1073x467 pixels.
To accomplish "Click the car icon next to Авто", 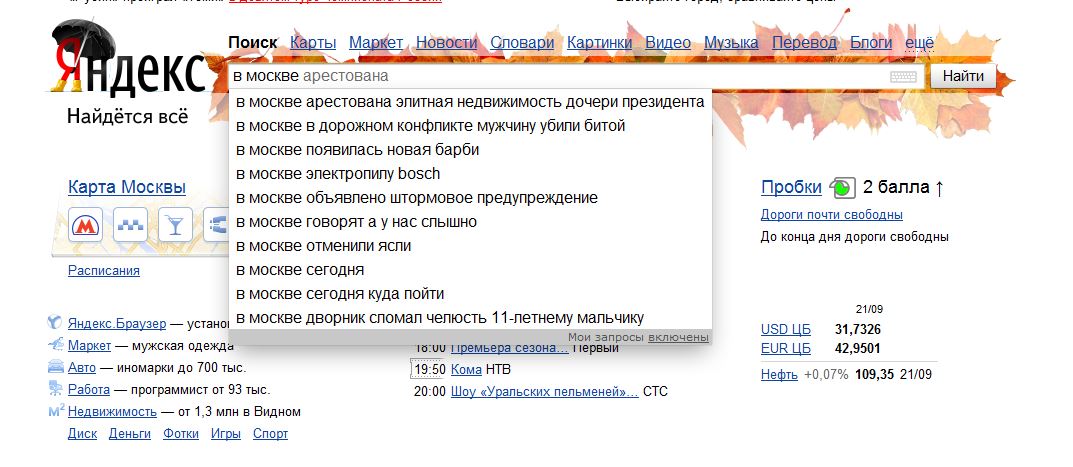I will pyautogui.click(x=56, y=367).
